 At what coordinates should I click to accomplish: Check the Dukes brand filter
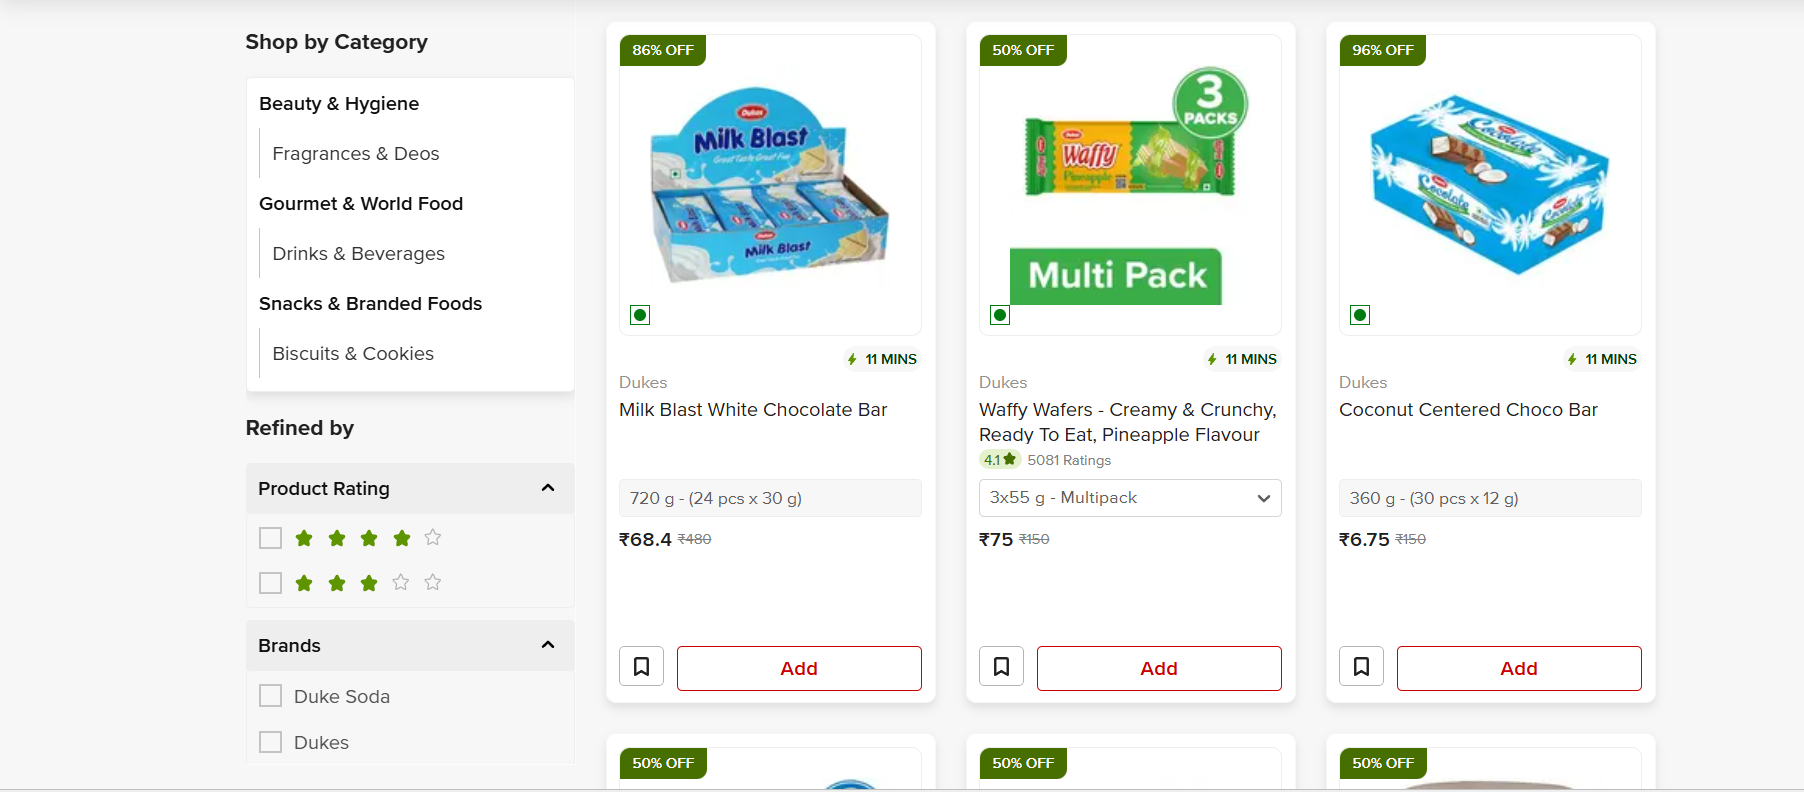(271, 742)
